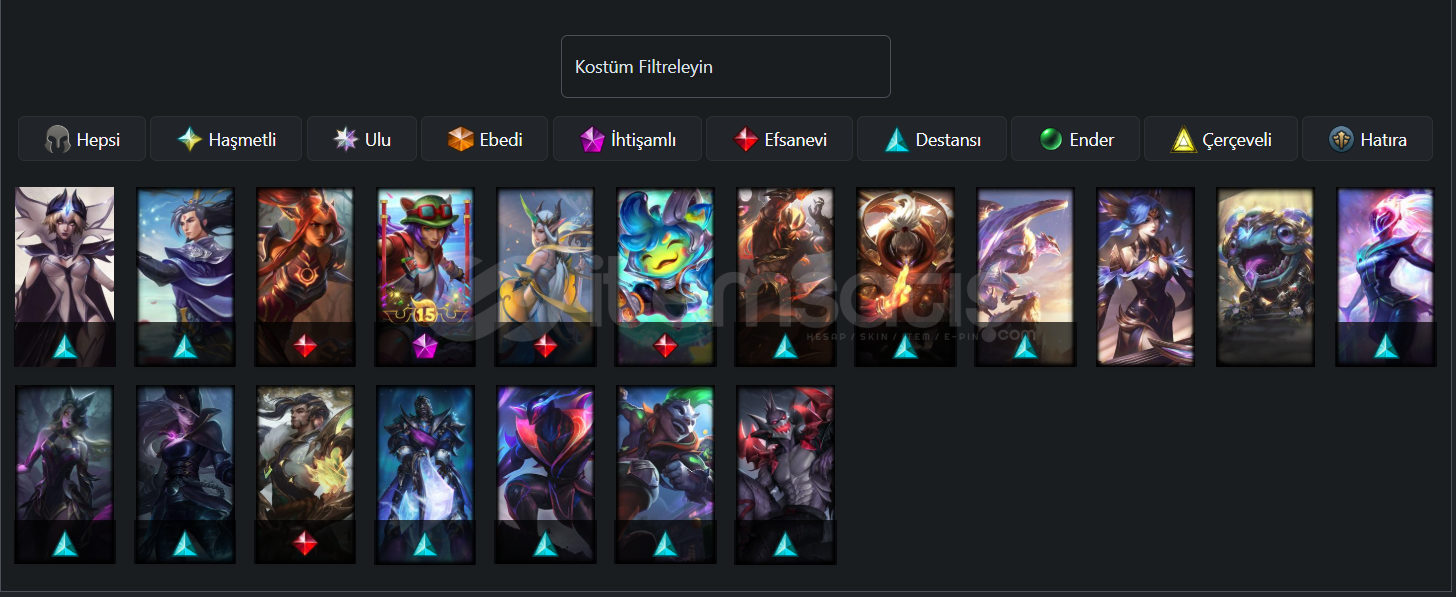Open the Teemo skin with 15 badge

(x=425, y=277)
